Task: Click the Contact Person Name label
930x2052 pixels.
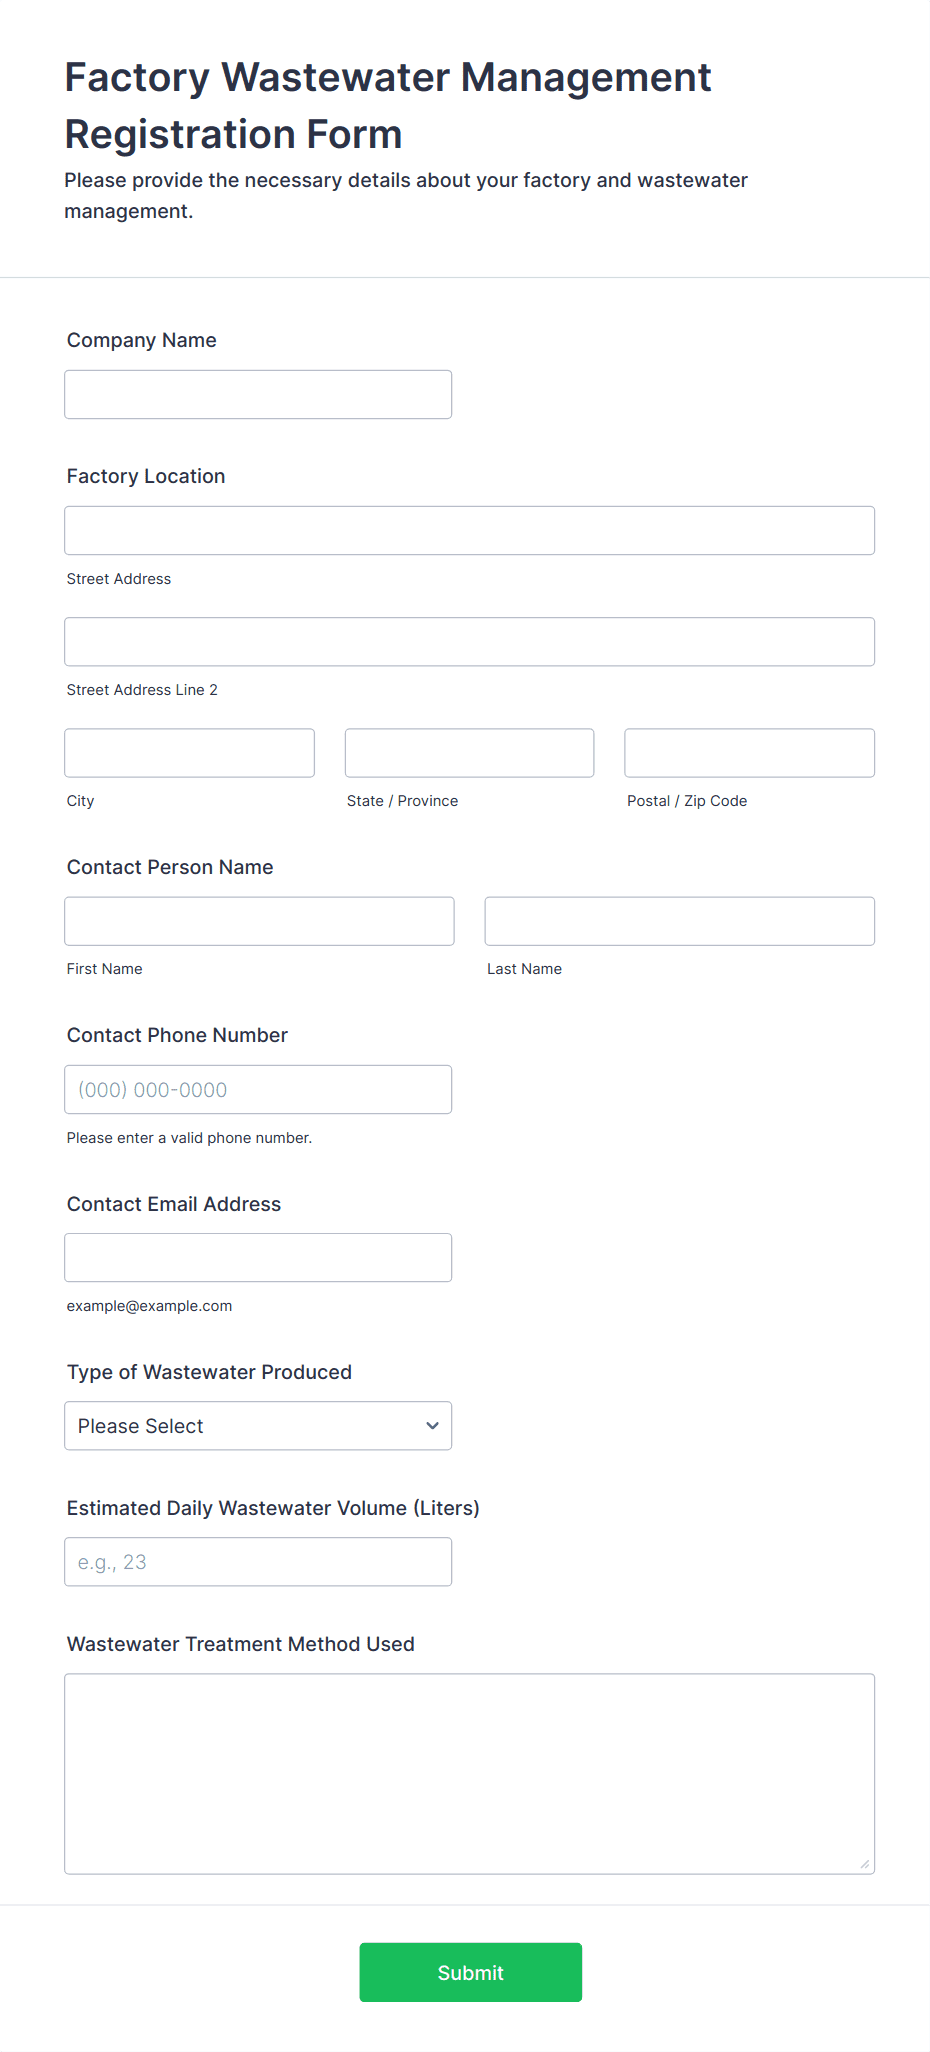Action: pos(170,867)
